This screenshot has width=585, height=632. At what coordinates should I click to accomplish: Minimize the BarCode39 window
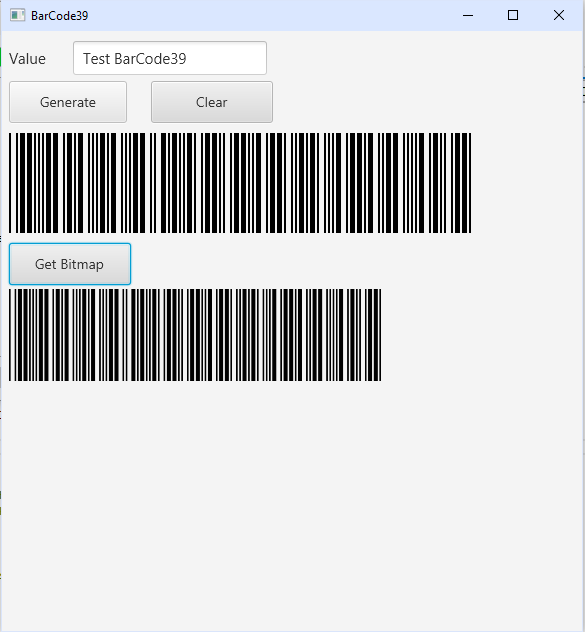[x=468, y=15]
